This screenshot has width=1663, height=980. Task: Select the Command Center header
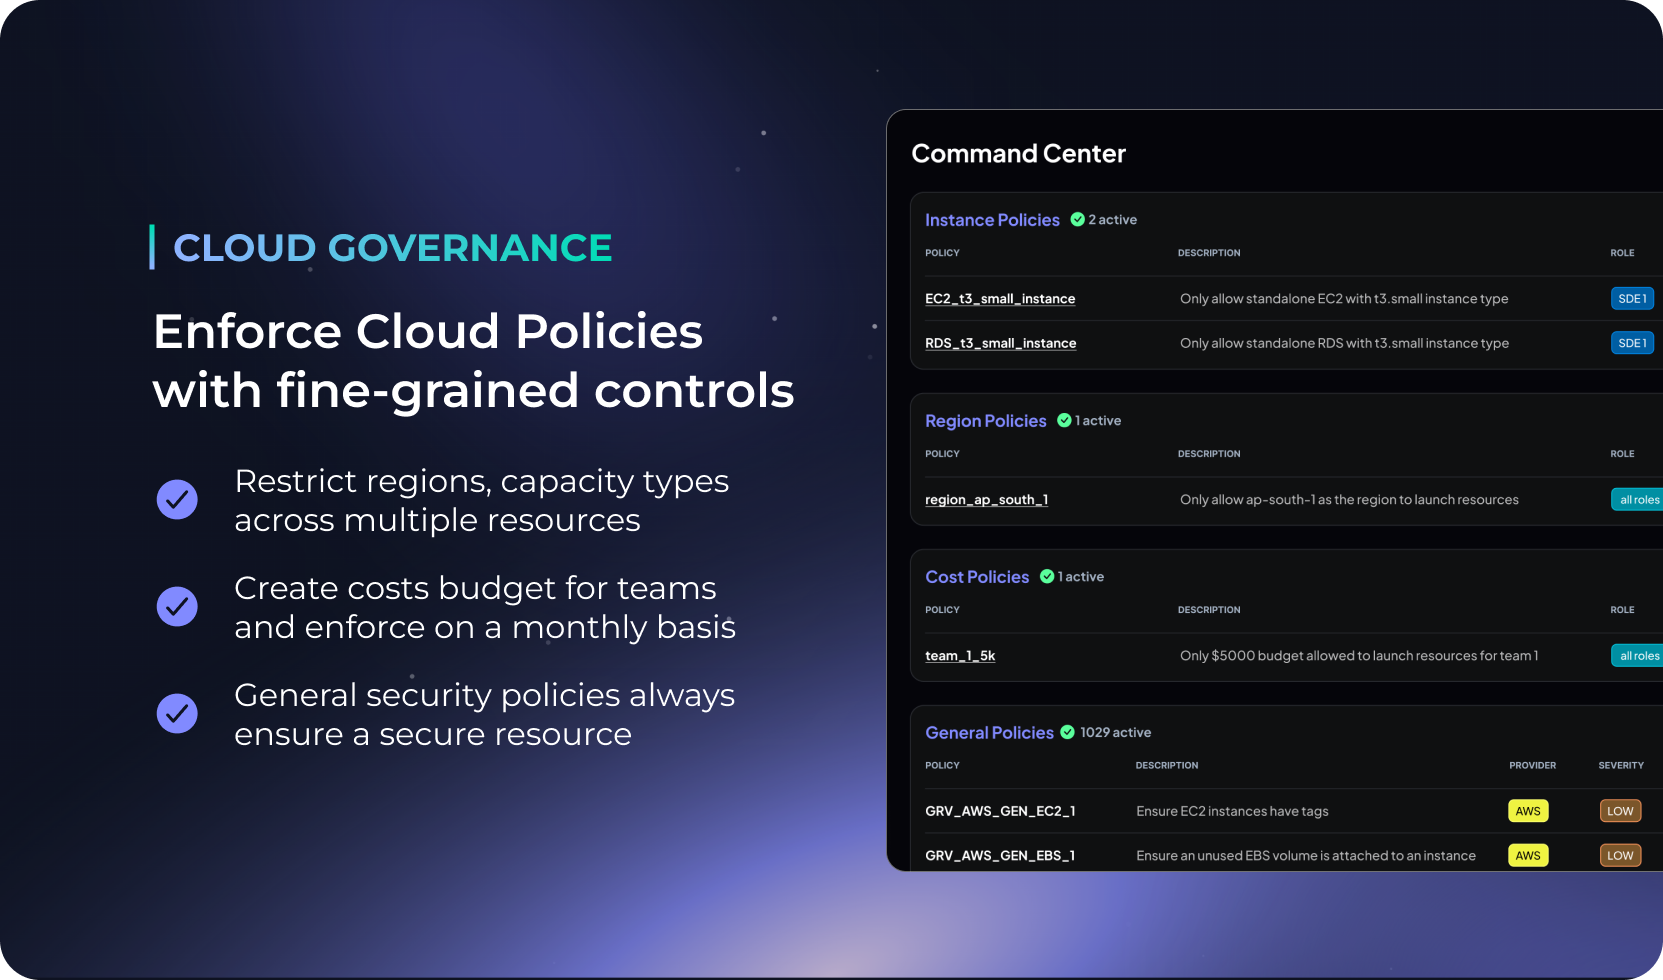[1018, 153]
